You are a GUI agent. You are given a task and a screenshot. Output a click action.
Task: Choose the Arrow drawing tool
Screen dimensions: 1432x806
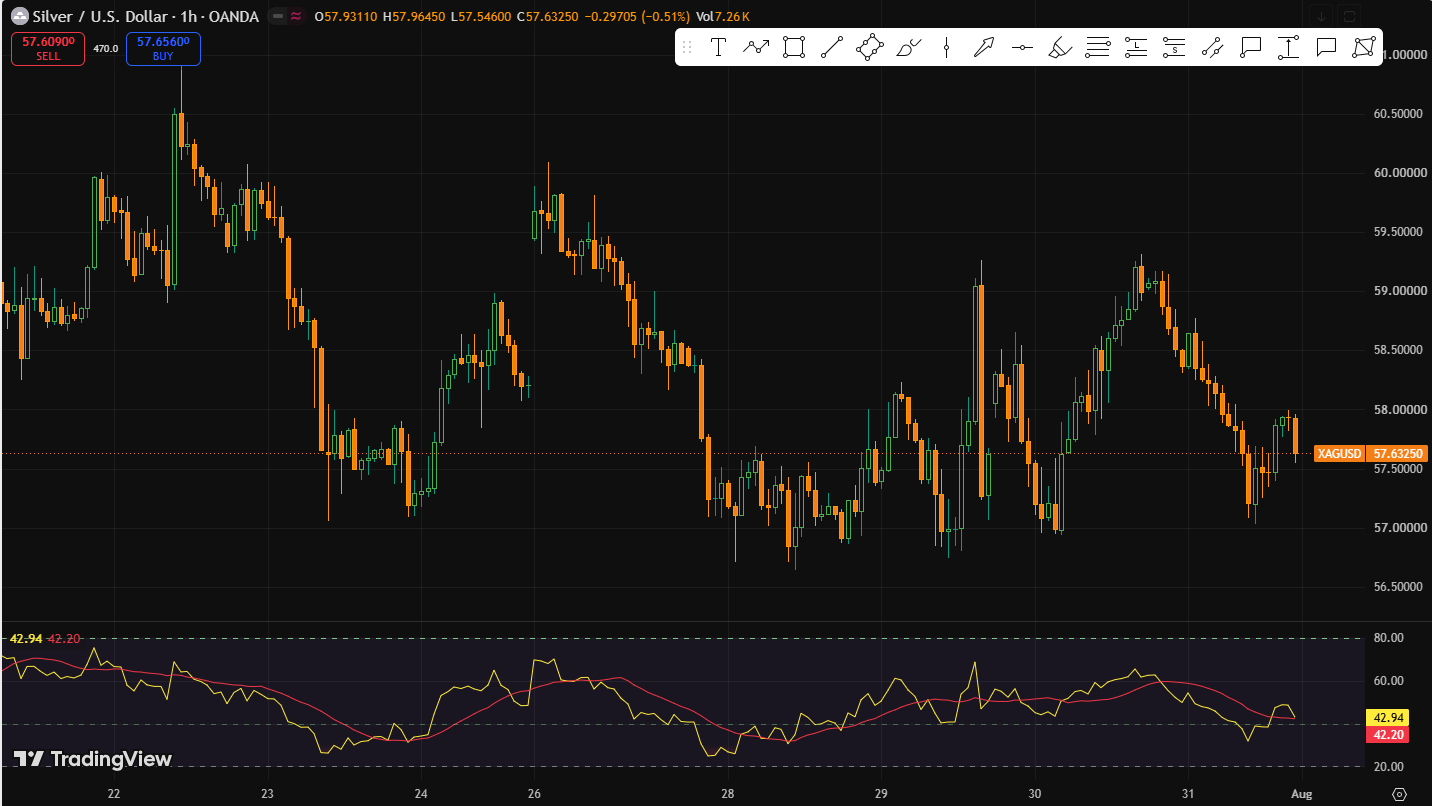[984, 47]
